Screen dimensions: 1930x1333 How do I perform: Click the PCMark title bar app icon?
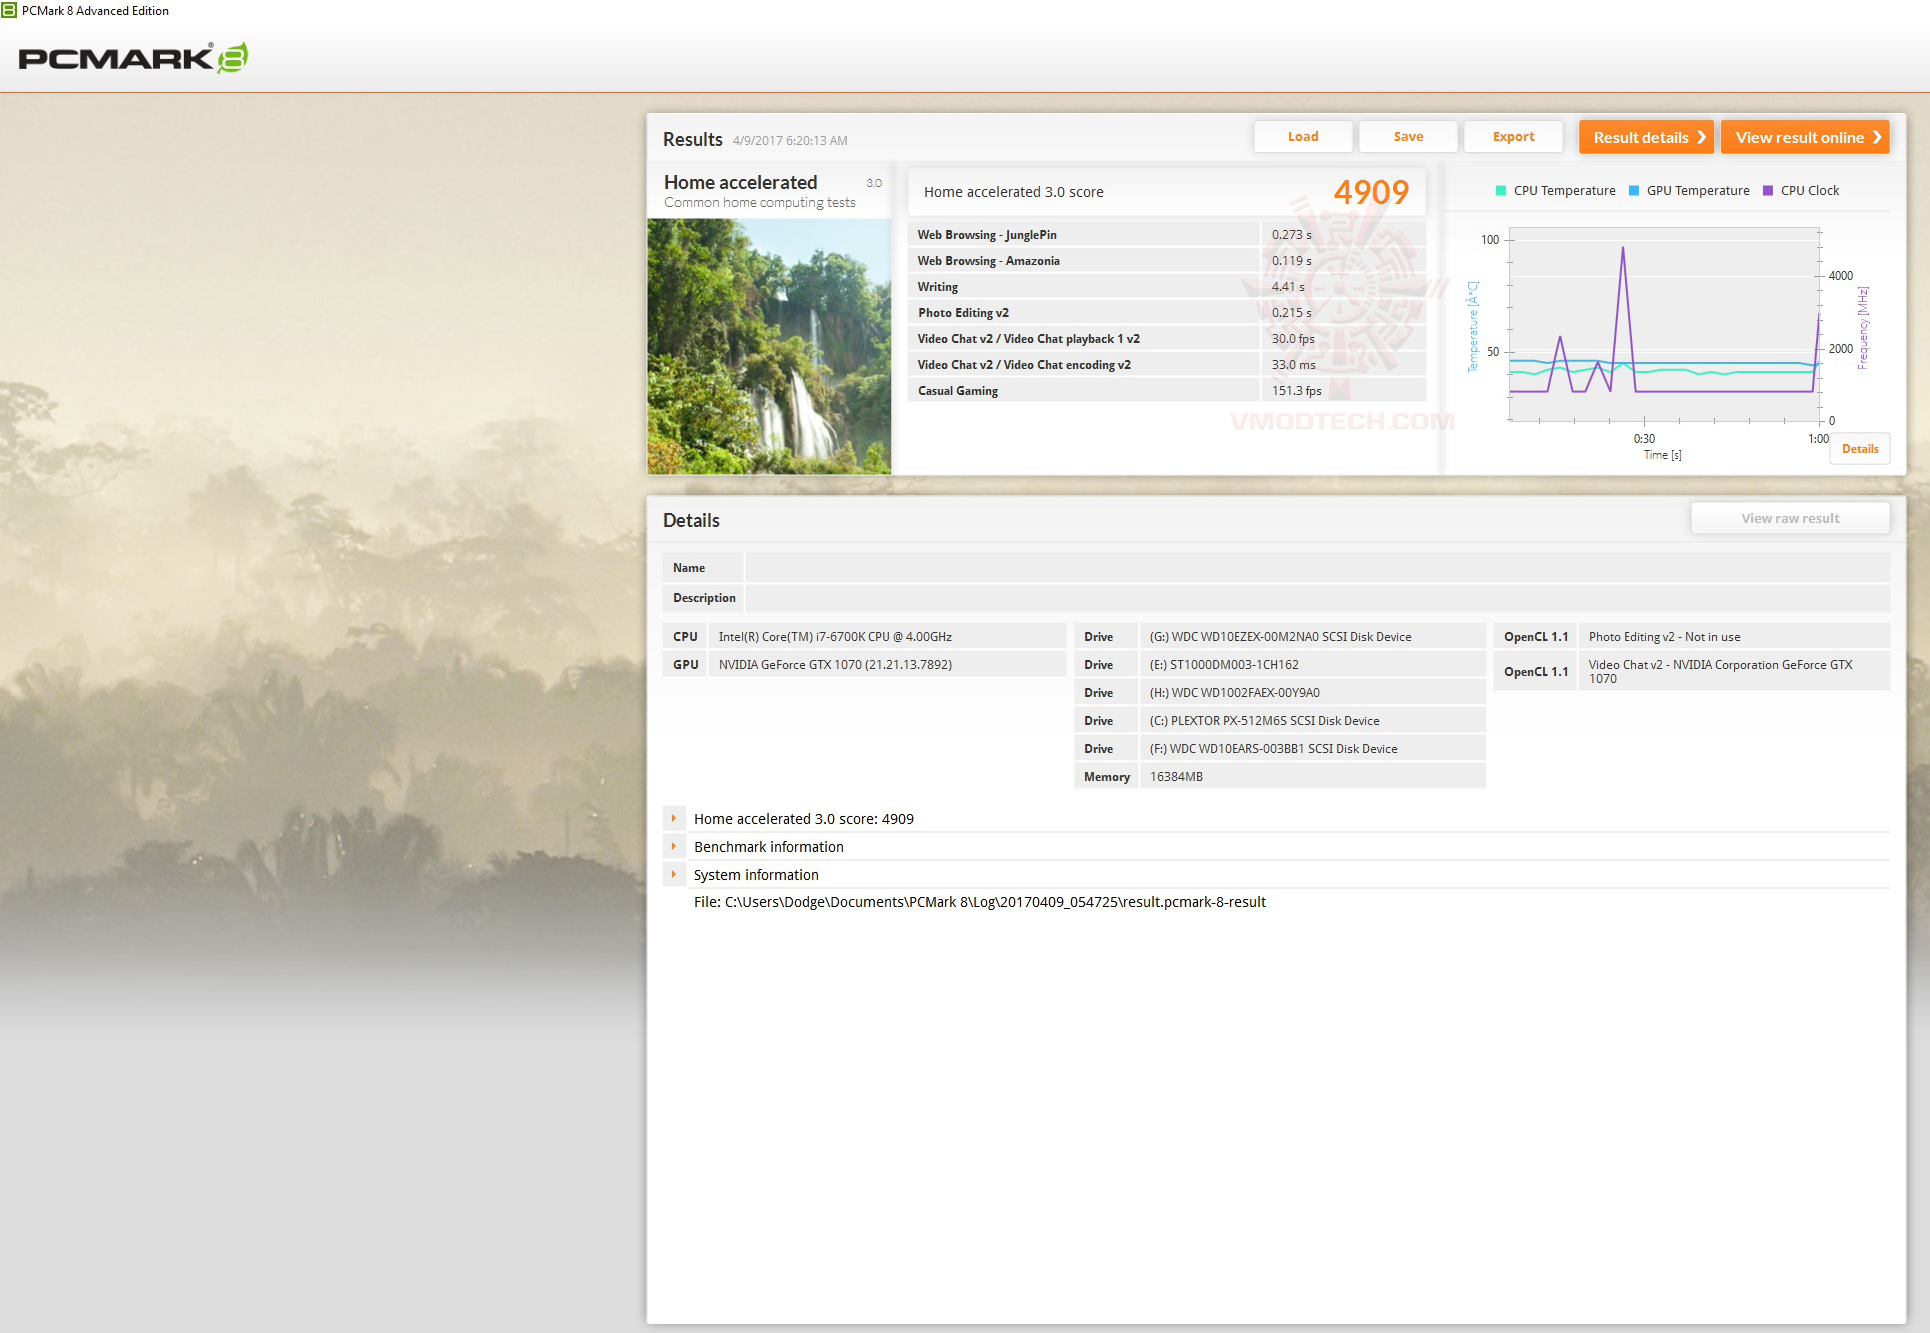pos(9,10)
